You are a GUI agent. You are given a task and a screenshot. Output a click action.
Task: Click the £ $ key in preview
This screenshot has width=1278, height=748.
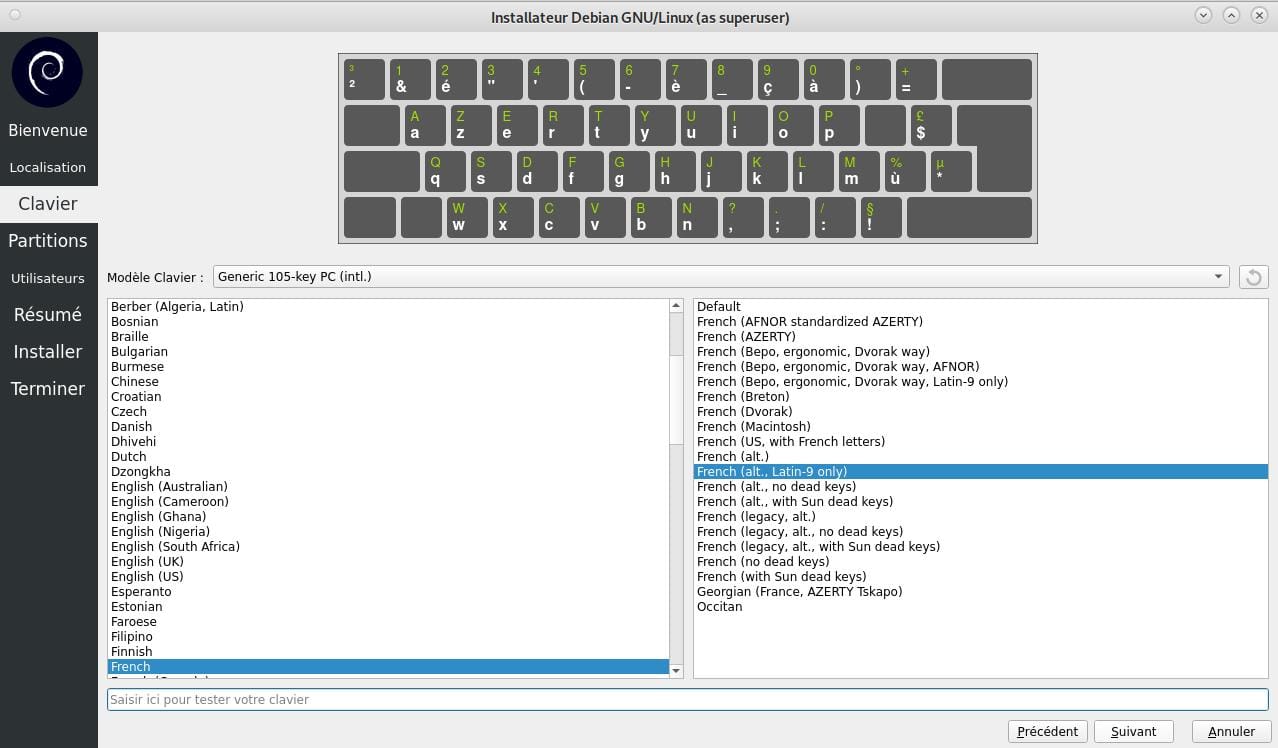coord(930,126)
